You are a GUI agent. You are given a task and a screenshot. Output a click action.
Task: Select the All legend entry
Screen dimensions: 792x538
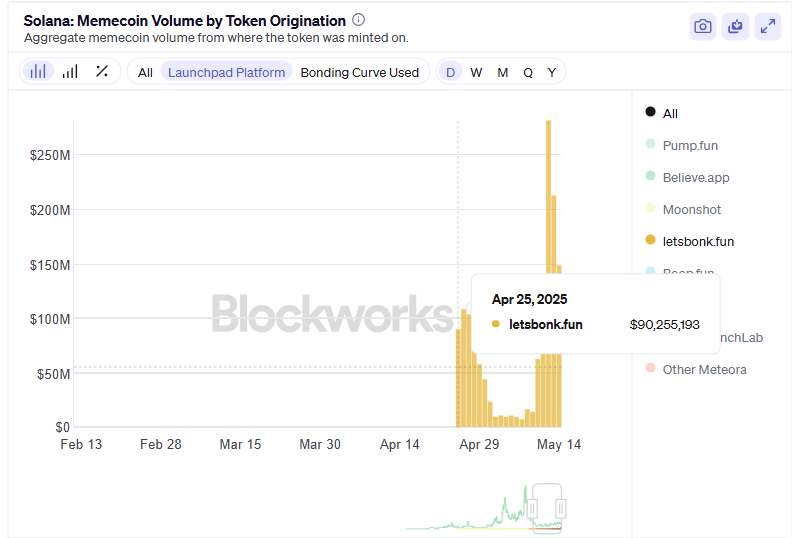tap(669, 114)
